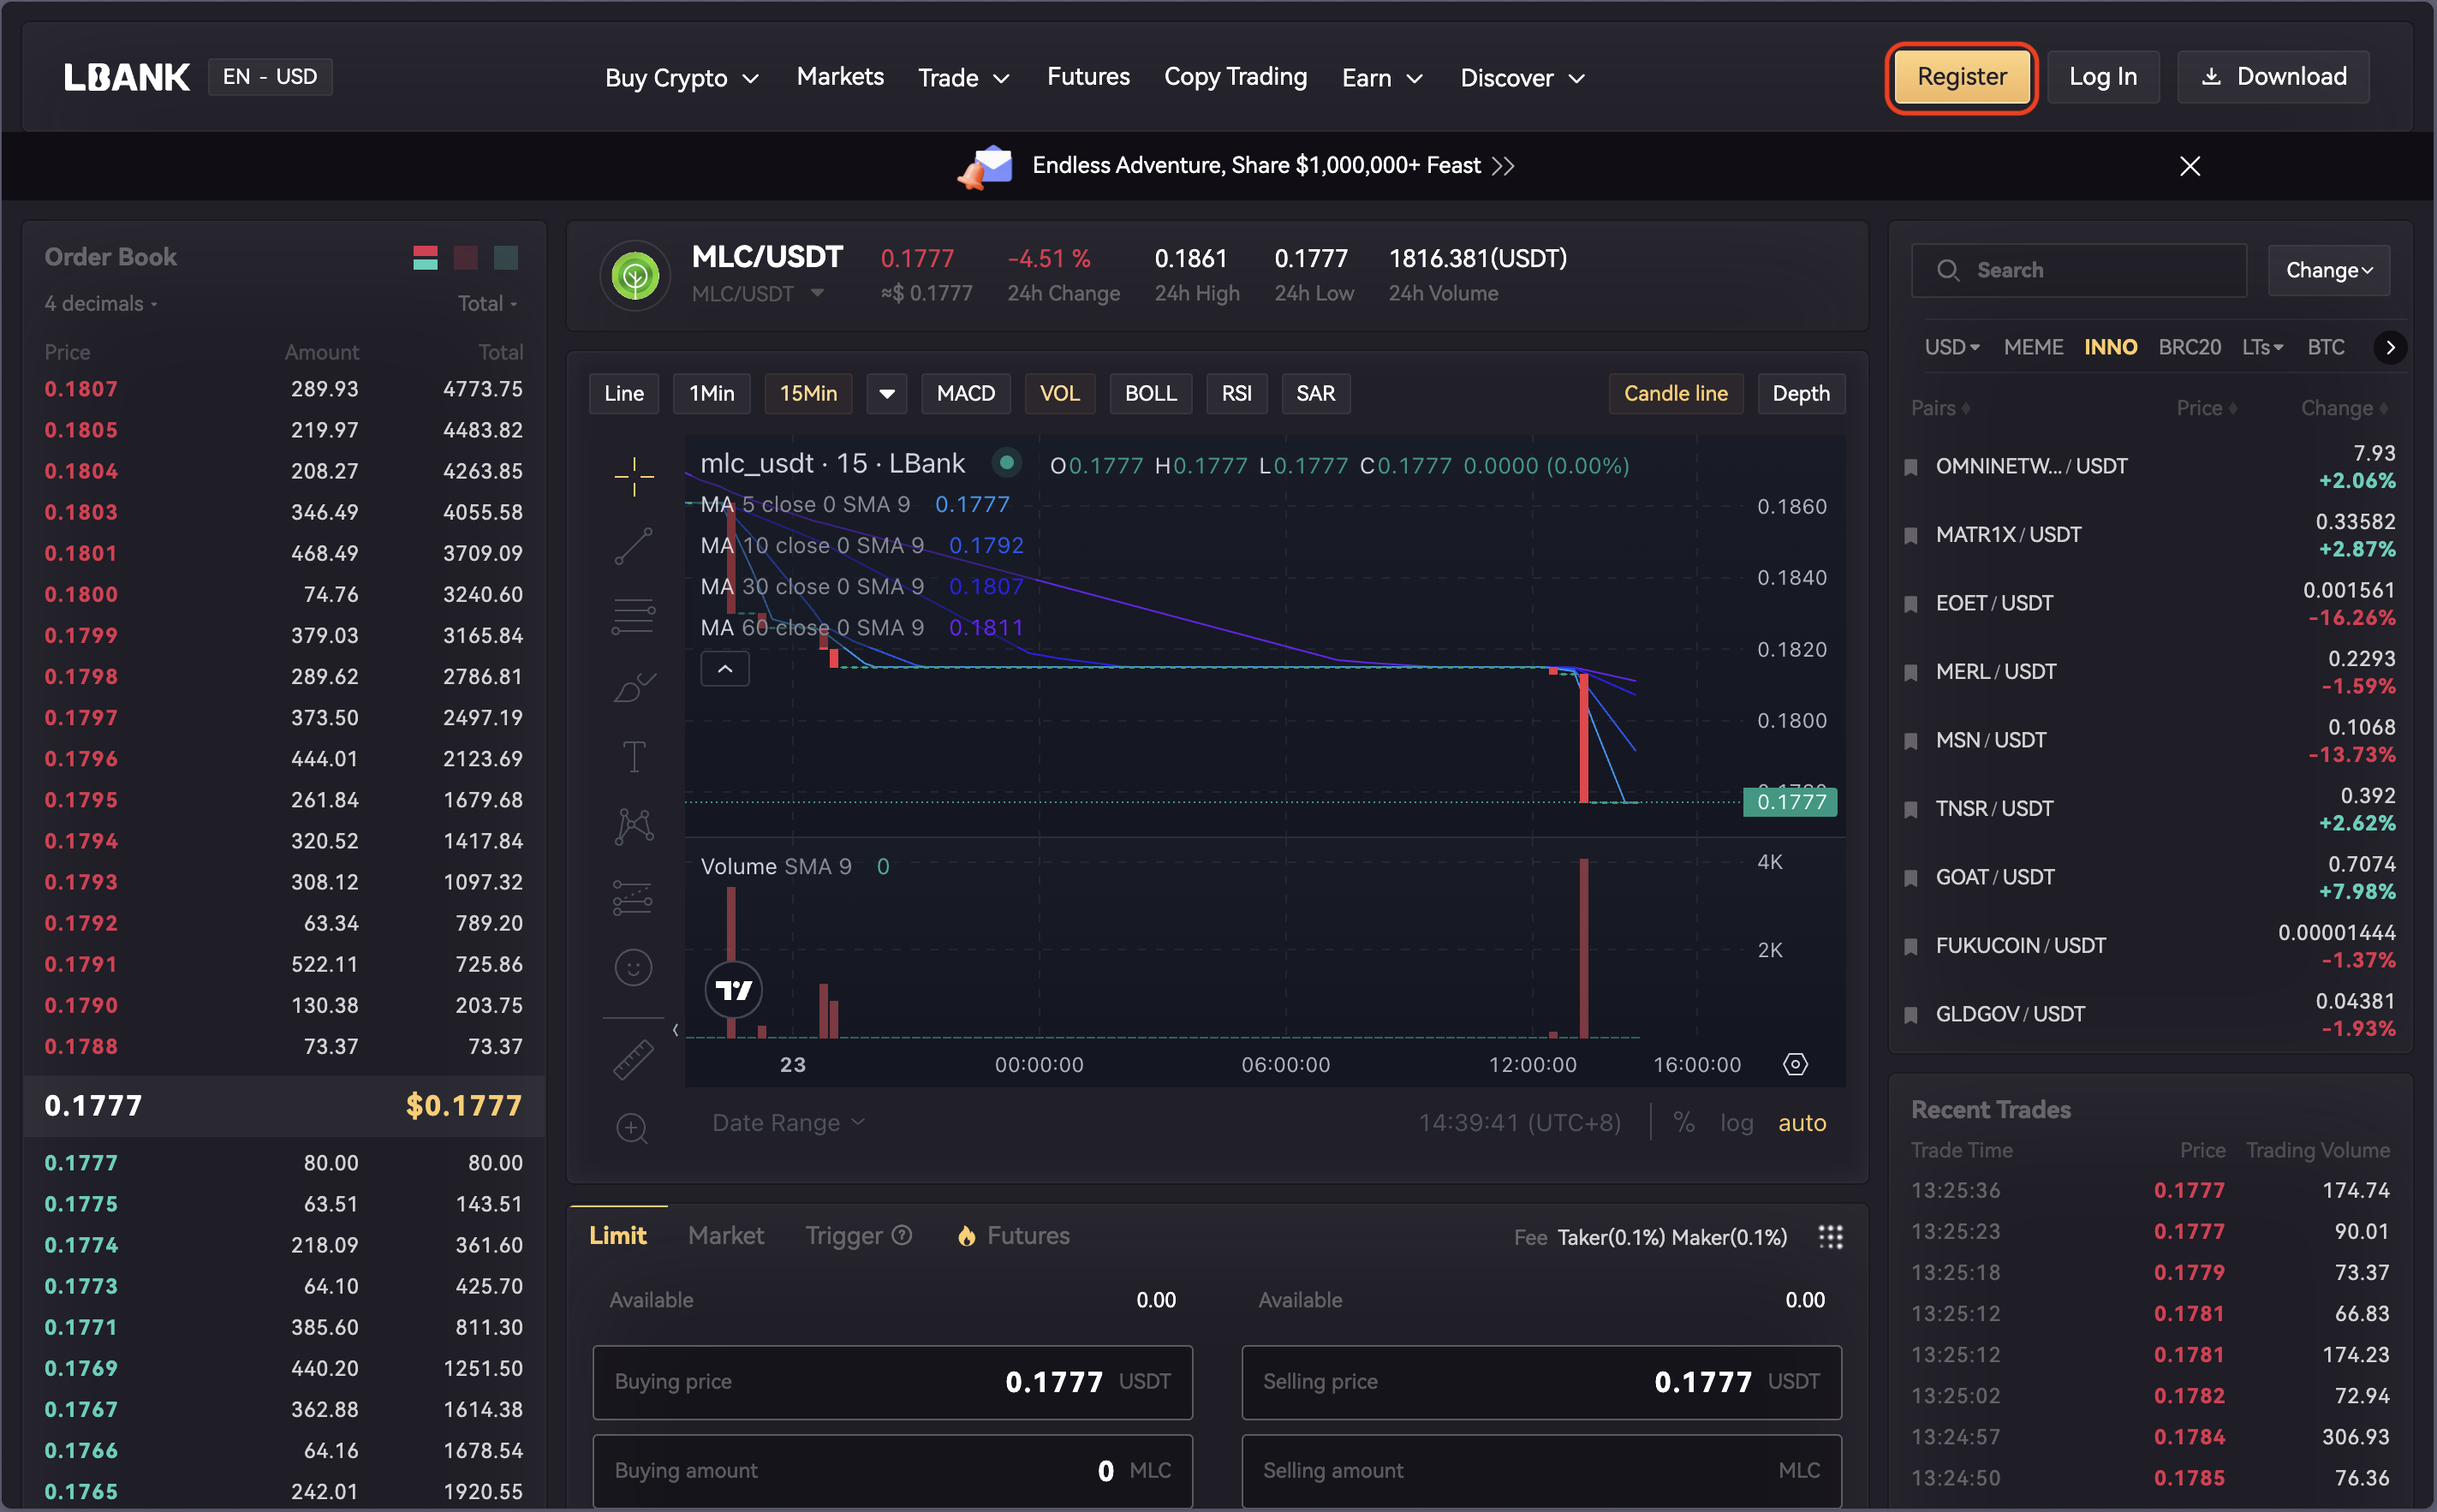Select the crosshair cursor tool
Screen dimensions: 2437x1512
click(x=634, y=476)
